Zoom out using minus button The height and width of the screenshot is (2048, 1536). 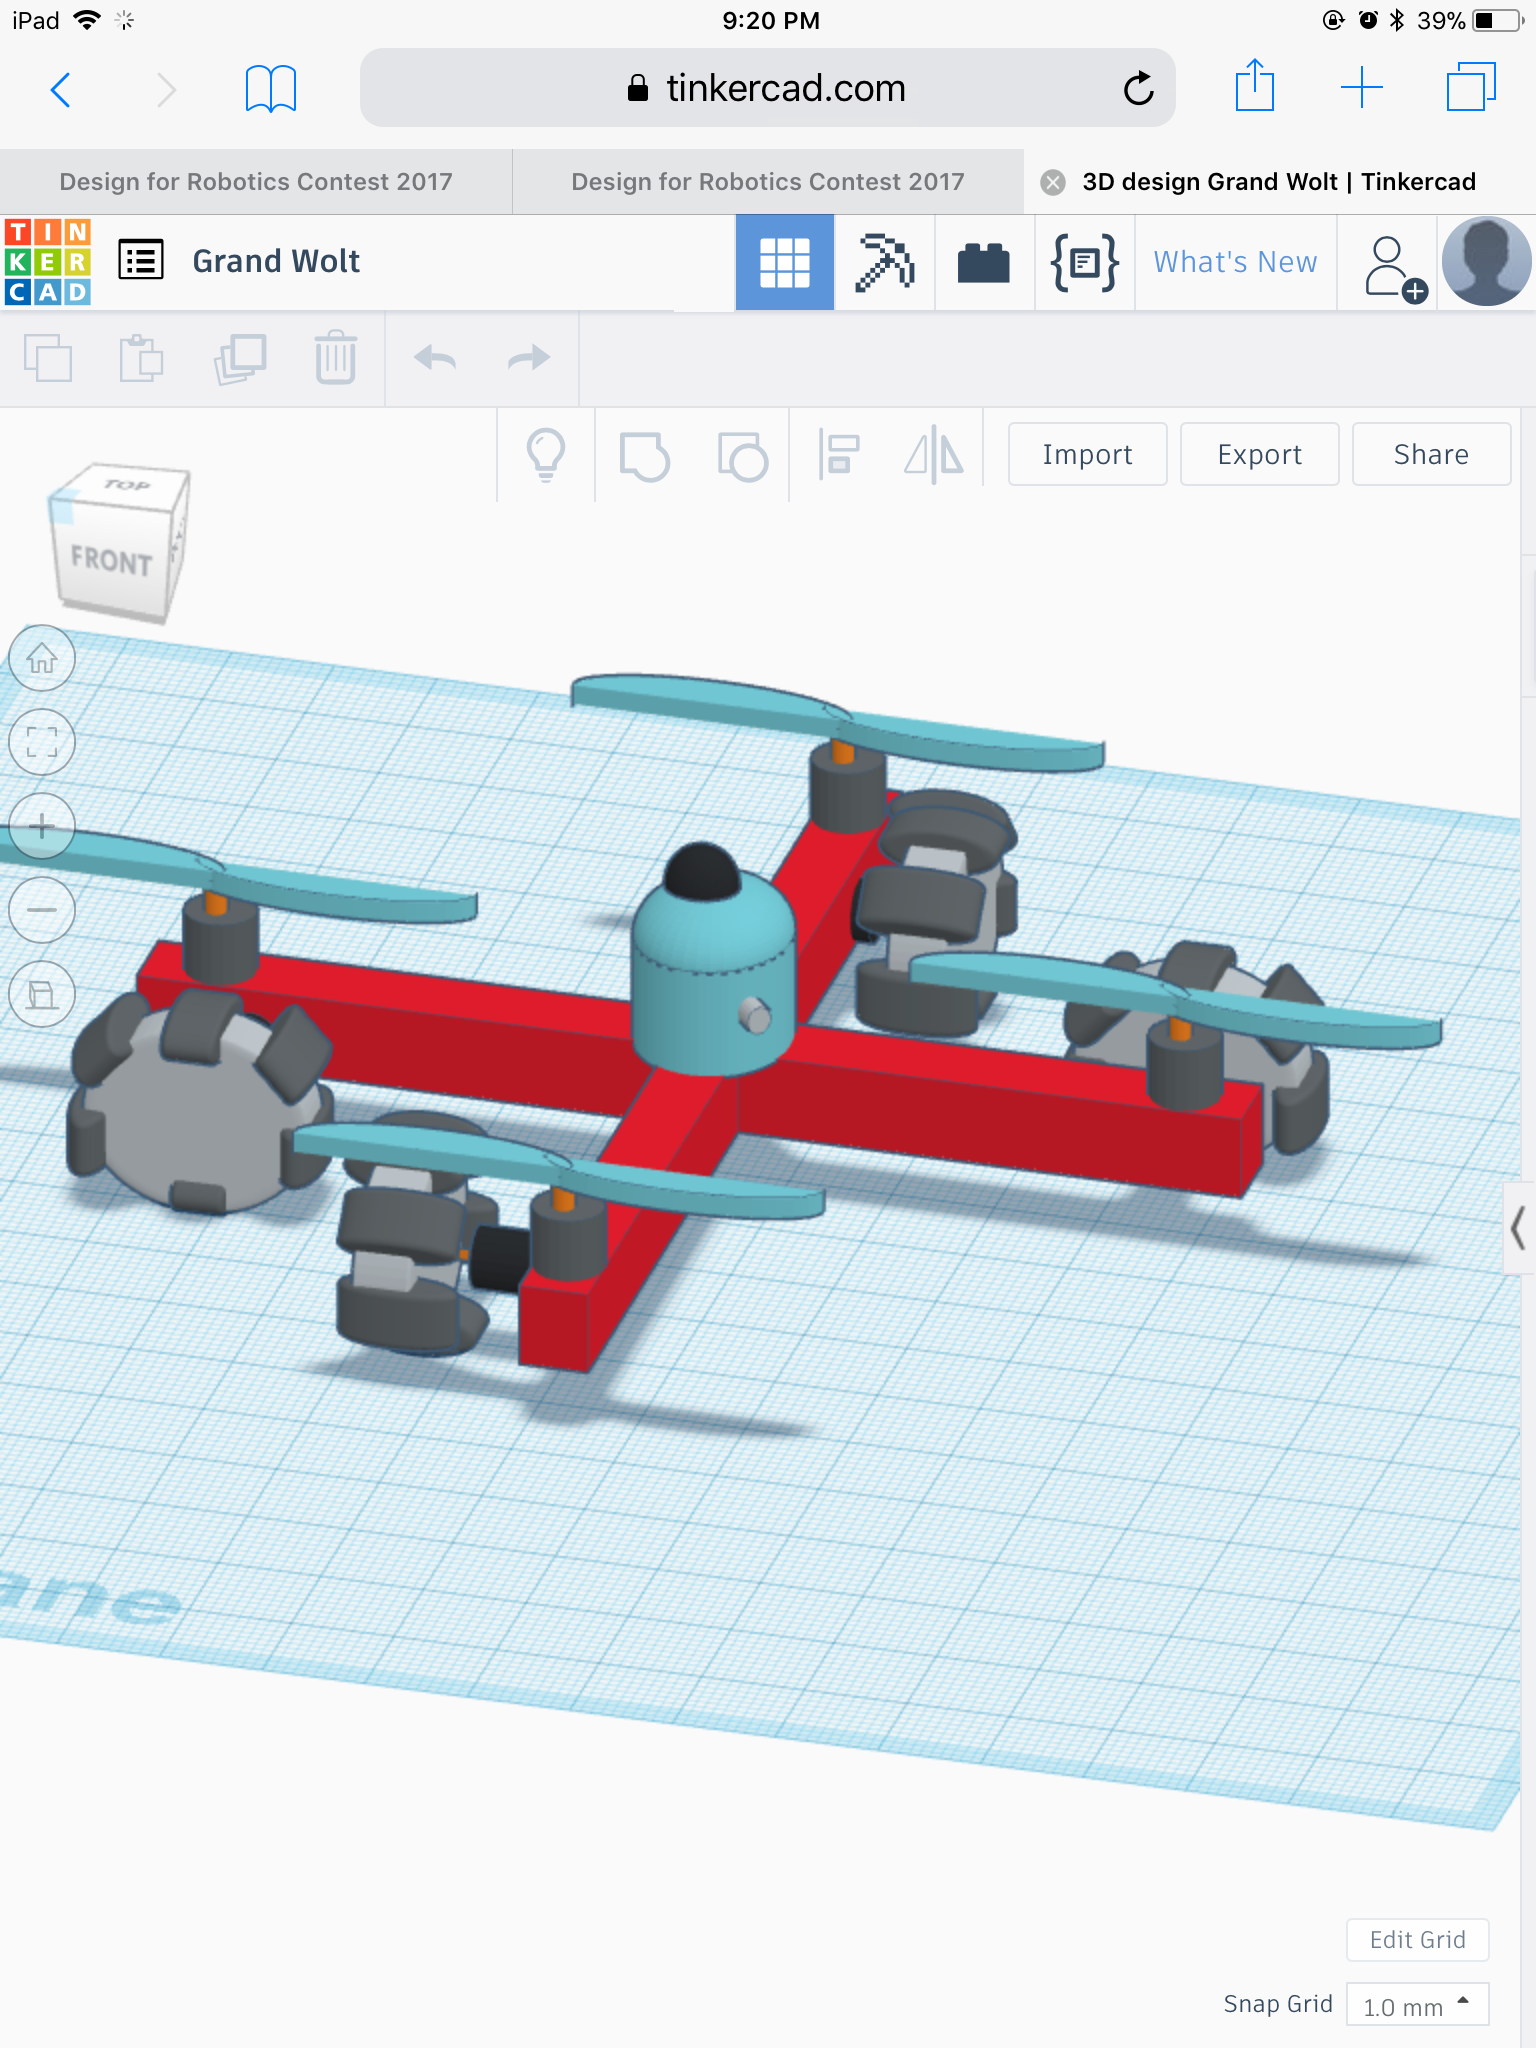(42, 911)
